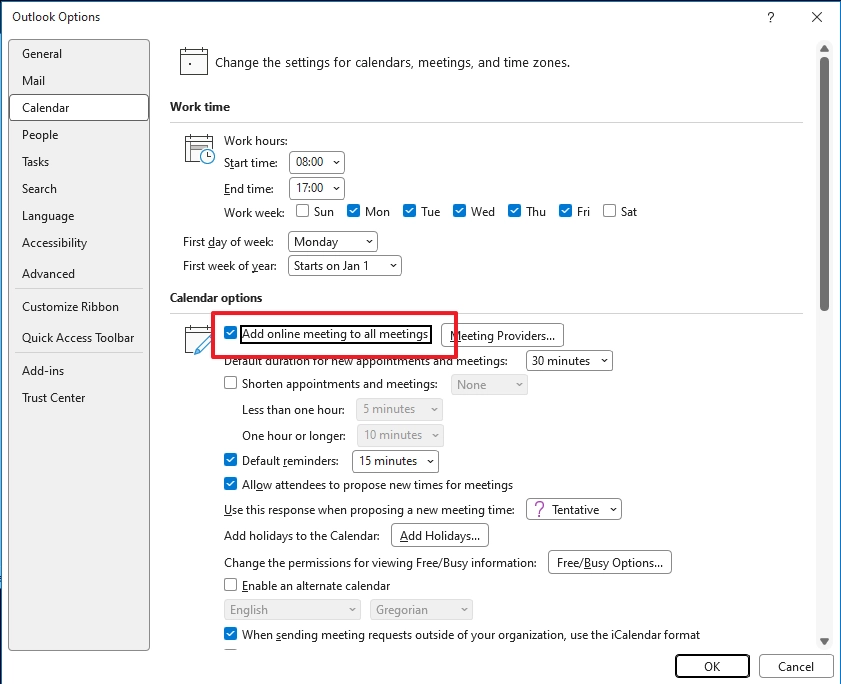Open the Help question mark
This screenshot has height=684, width=841.
pos(770,17)
